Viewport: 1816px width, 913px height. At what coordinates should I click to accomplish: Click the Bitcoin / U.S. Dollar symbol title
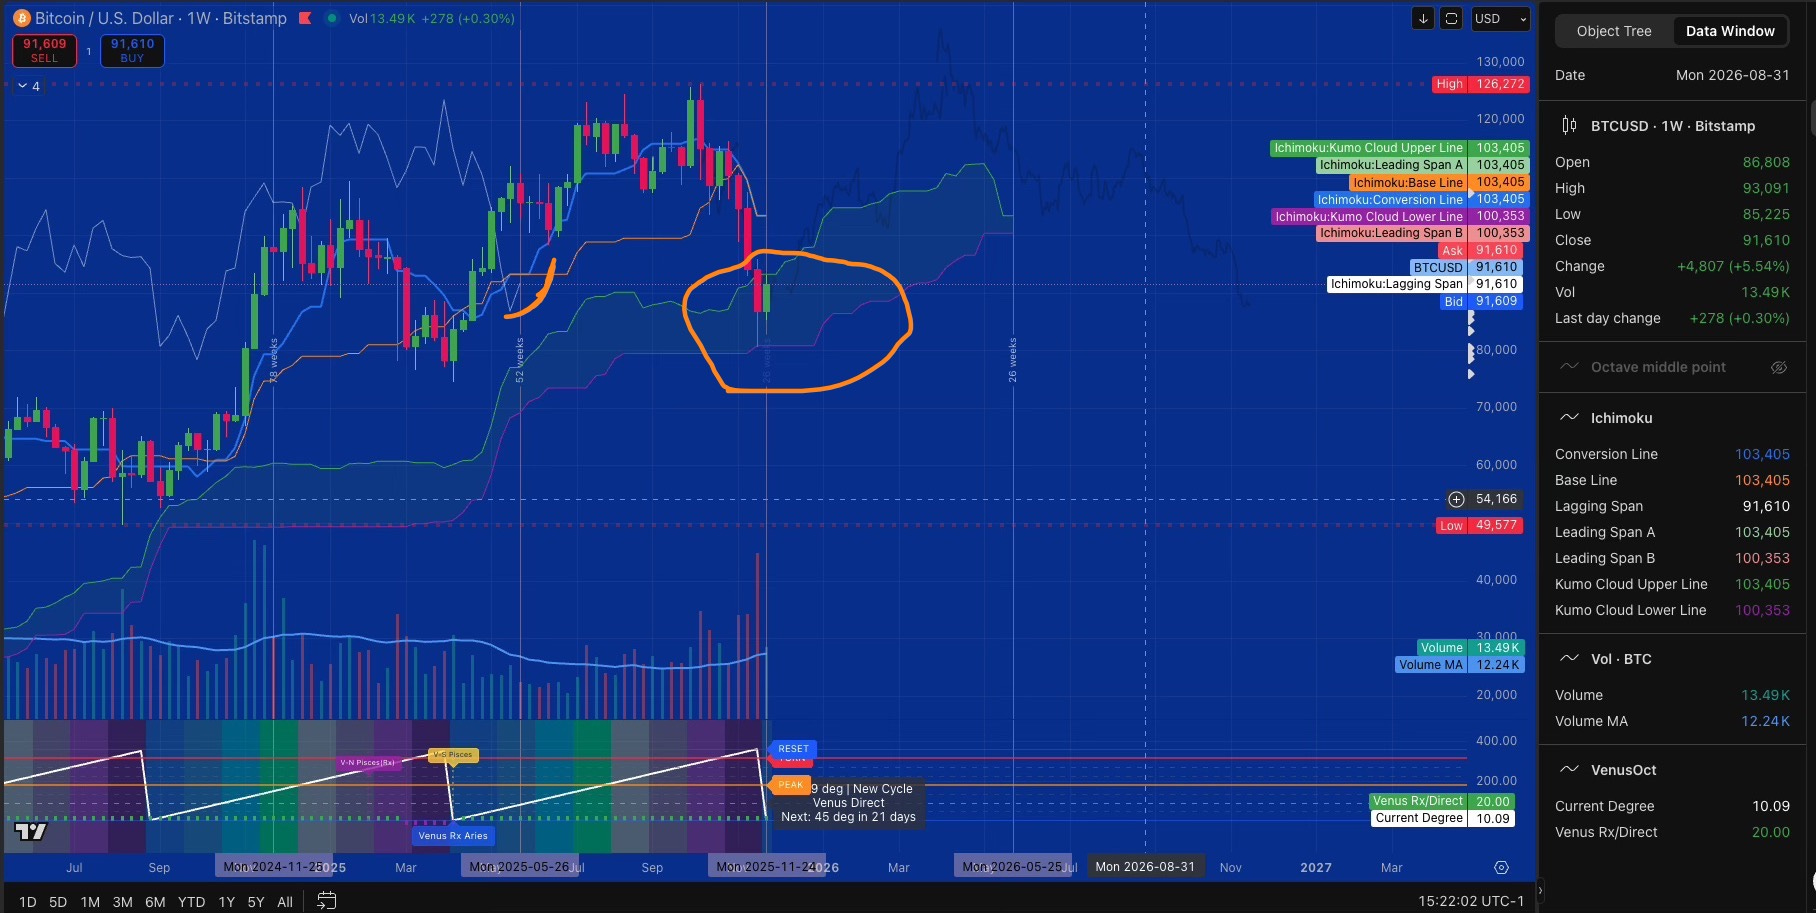click(x=160, y=18)
